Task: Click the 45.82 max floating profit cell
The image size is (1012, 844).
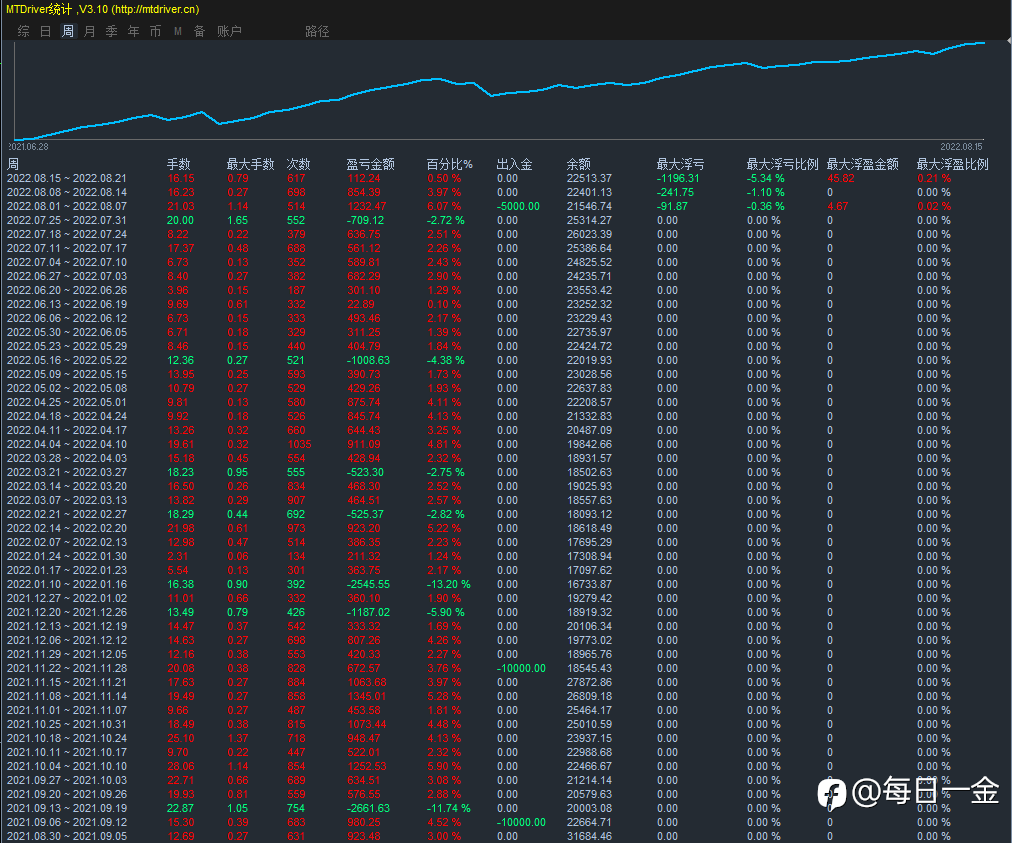Action: (x=841, y=179)
